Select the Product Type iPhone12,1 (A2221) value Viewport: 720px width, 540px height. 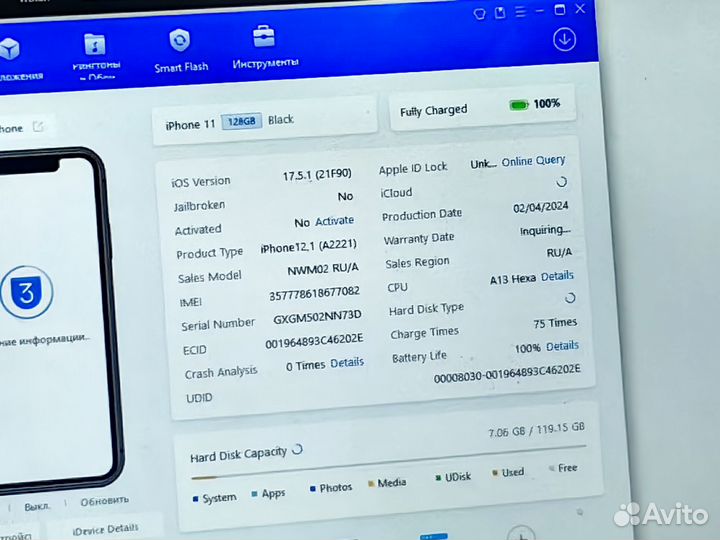pos(309,246)
